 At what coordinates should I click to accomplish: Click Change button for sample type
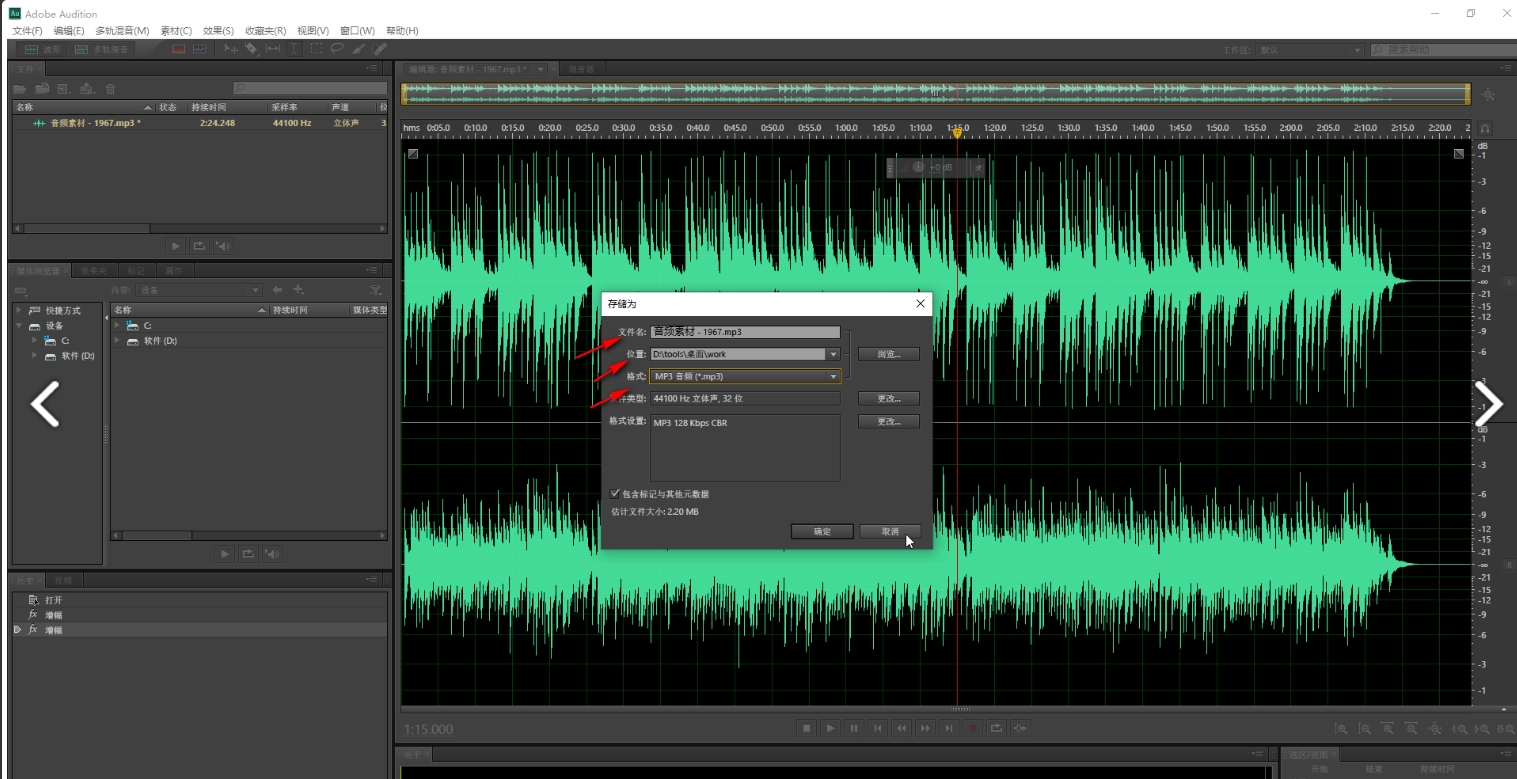889,398
